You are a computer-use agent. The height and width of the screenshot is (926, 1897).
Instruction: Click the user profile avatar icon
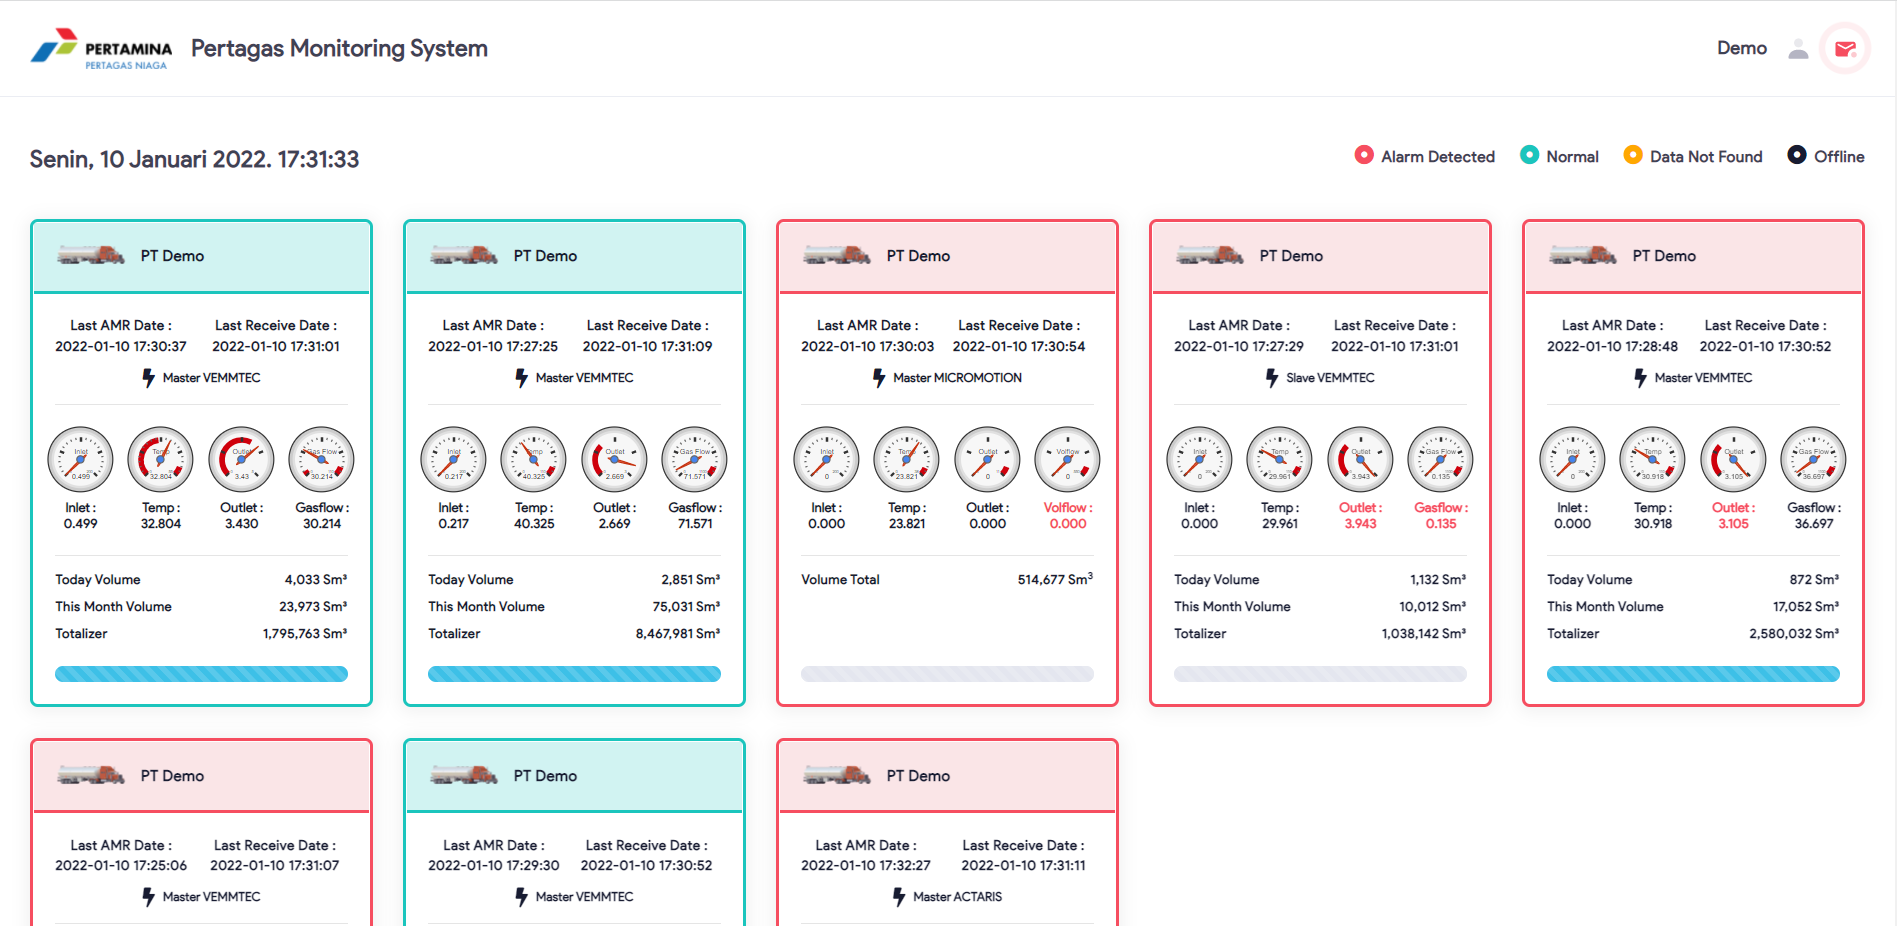(1798, 48)
